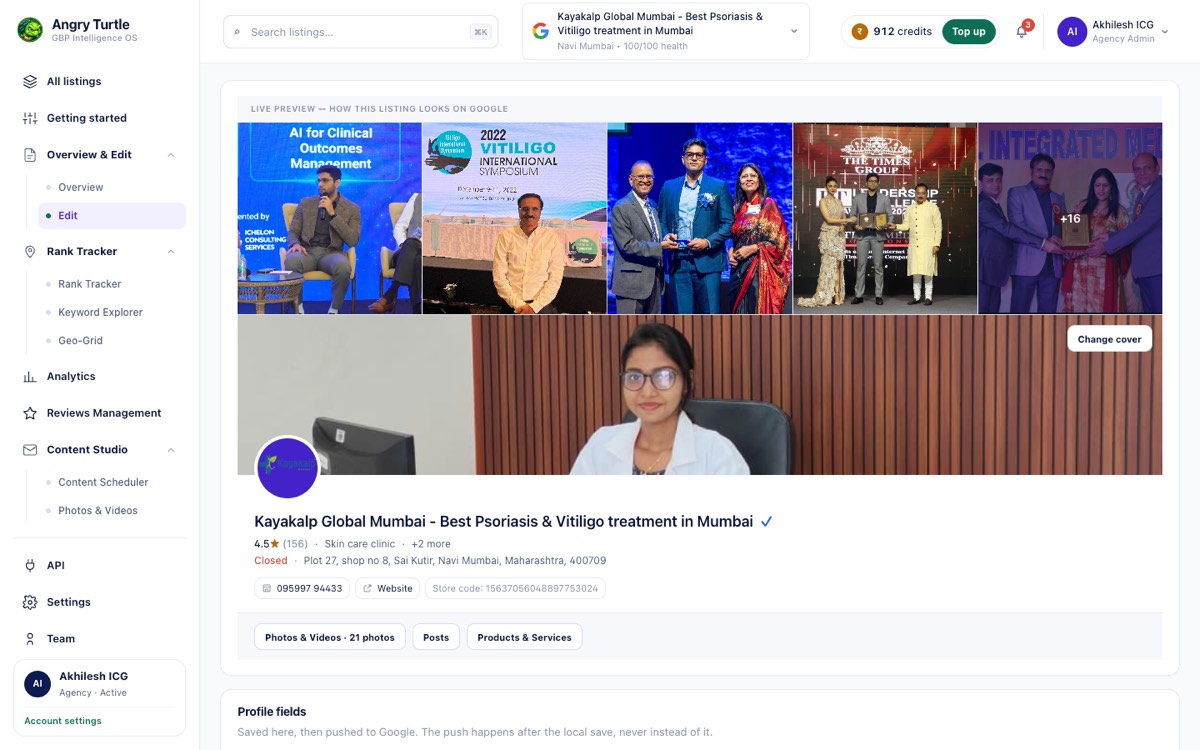Click inside the Search listings field

[360, 32]
